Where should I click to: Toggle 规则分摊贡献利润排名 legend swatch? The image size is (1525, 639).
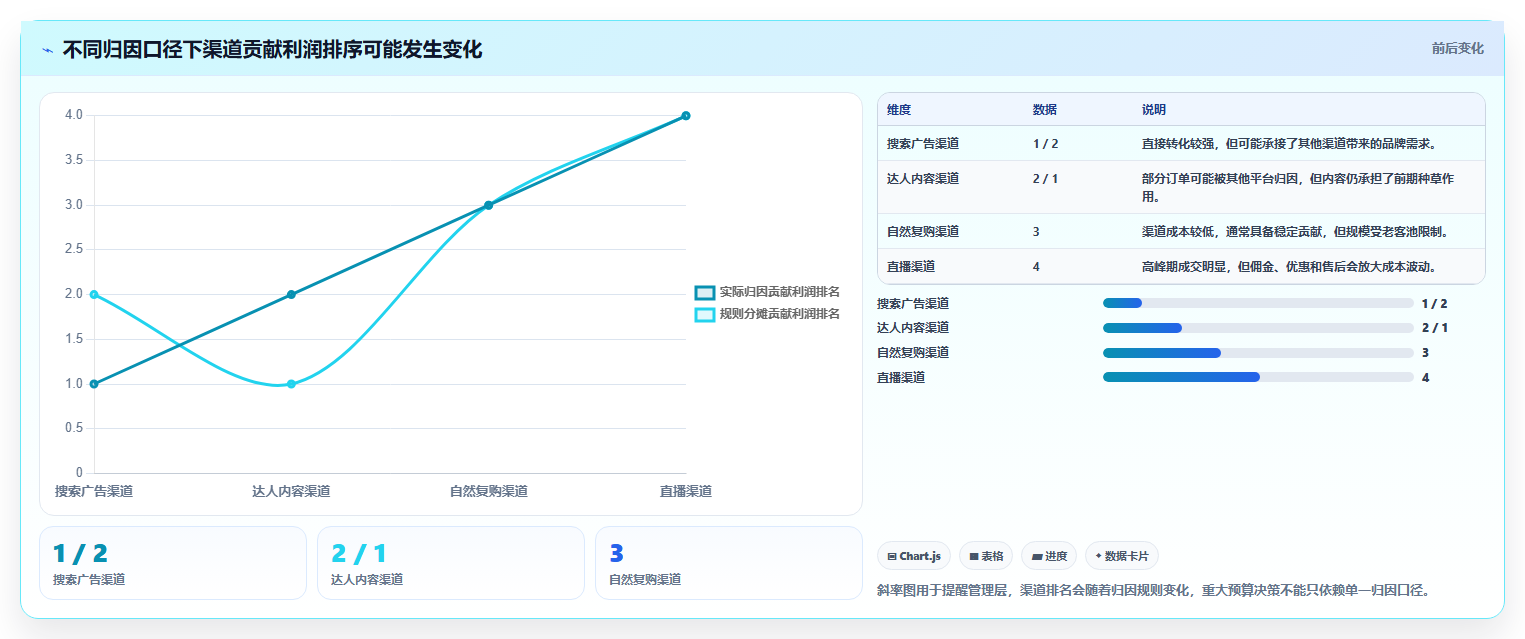(x=705, y=314)
